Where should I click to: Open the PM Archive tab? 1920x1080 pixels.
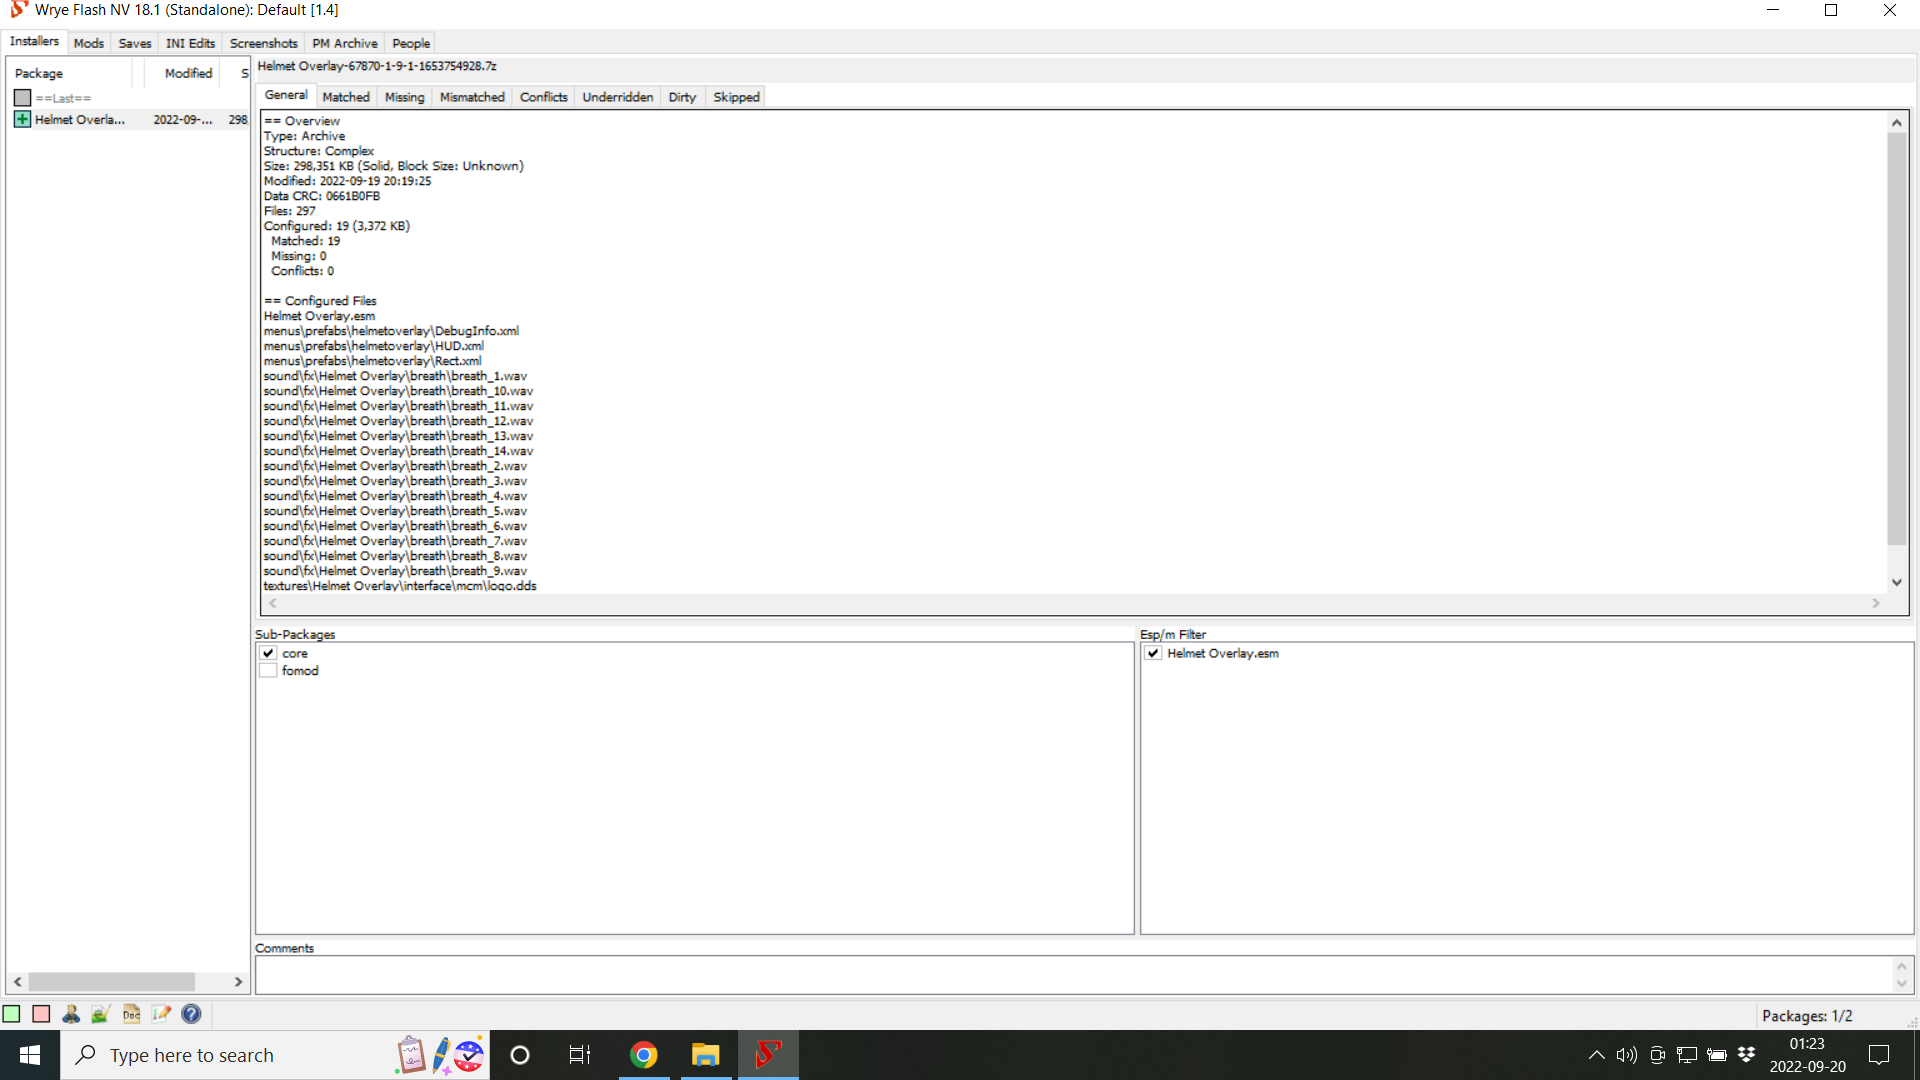[345, 43]
